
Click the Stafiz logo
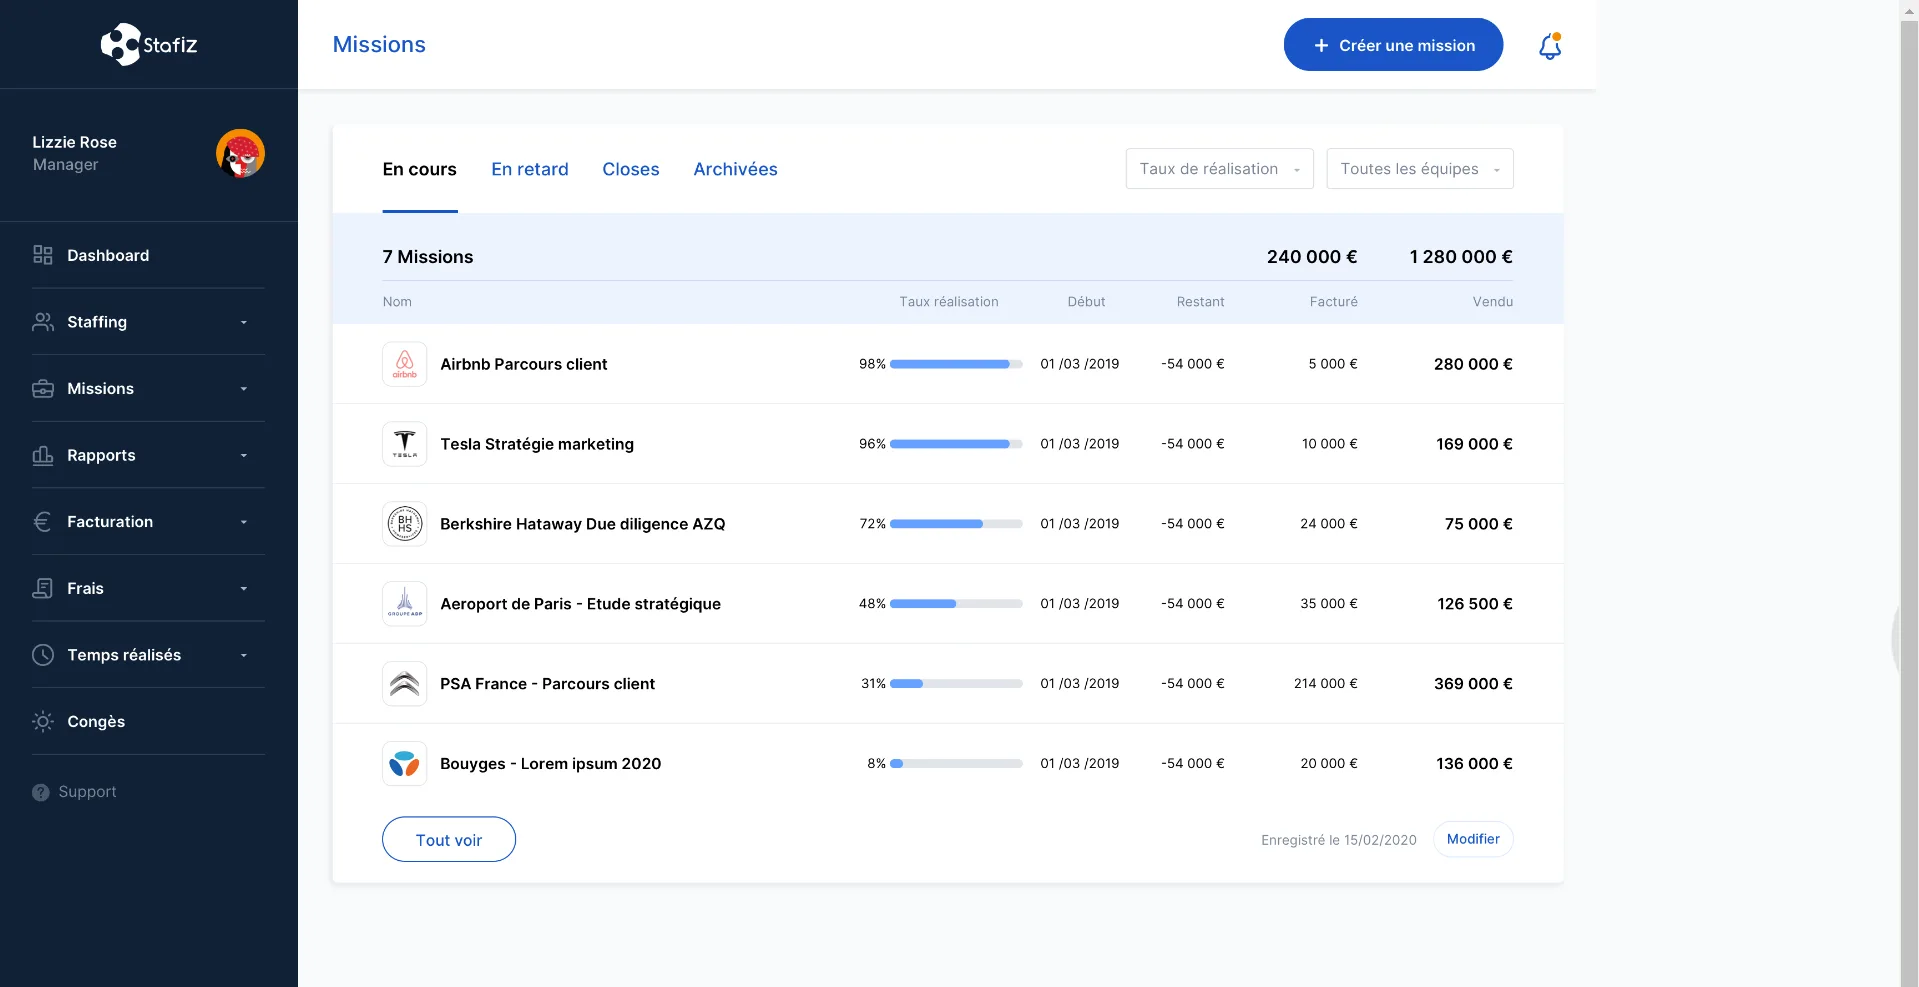(x=149, y=44)
